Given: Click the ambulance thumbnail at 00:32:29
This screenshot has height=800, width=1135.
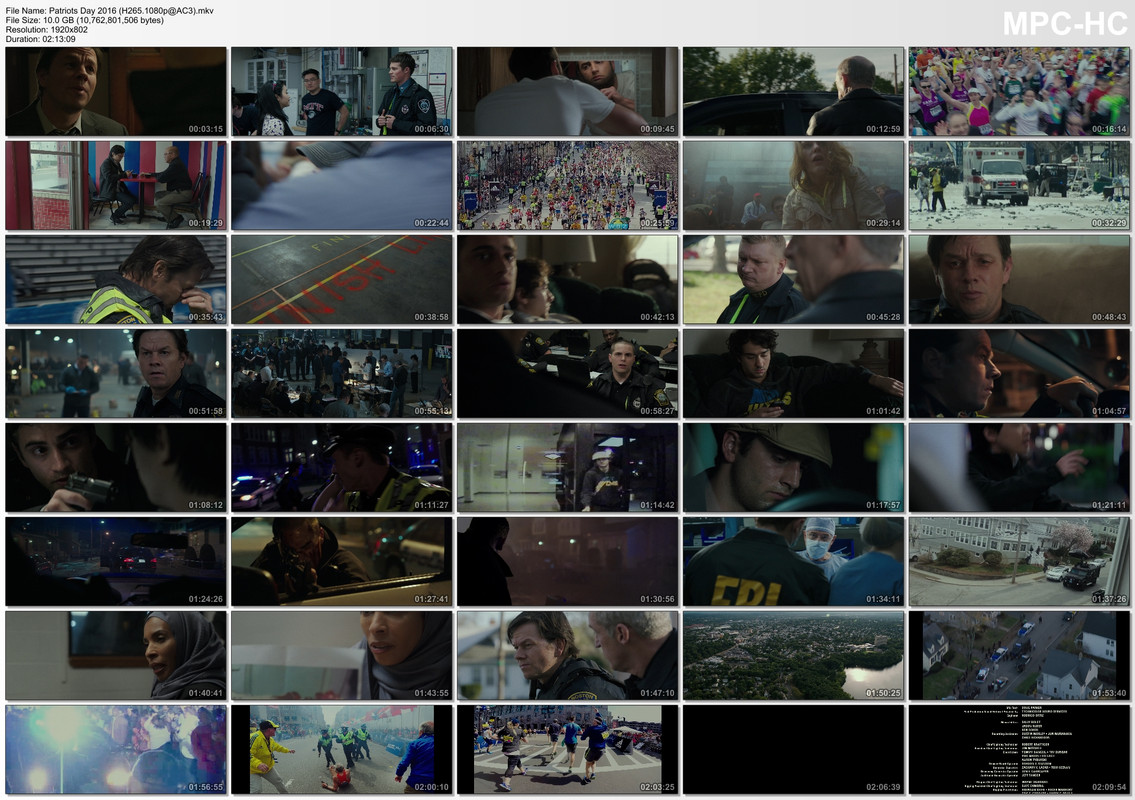Looking at the screenshot, I should [1019, 186].
